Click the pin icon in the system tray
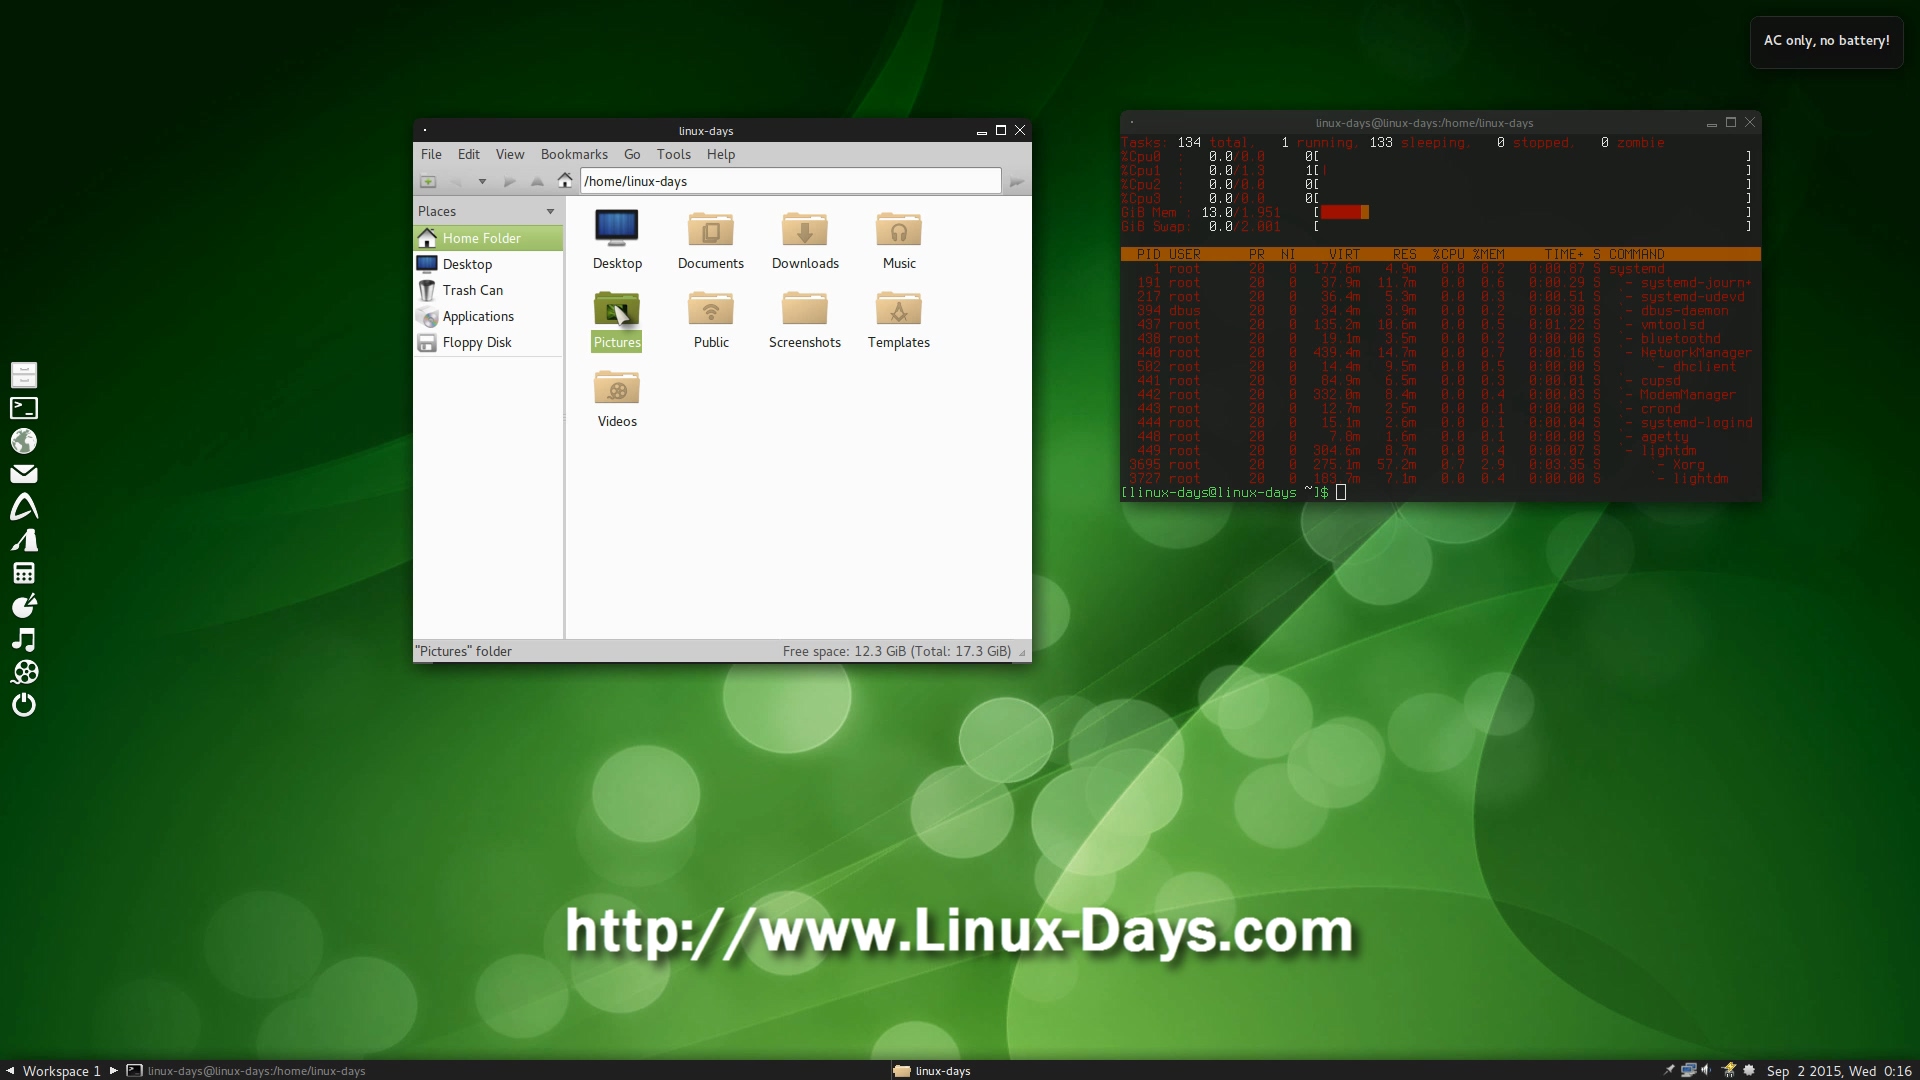The width and height of the screenshot is (1920, 1080). [x=1669, y=1070]
